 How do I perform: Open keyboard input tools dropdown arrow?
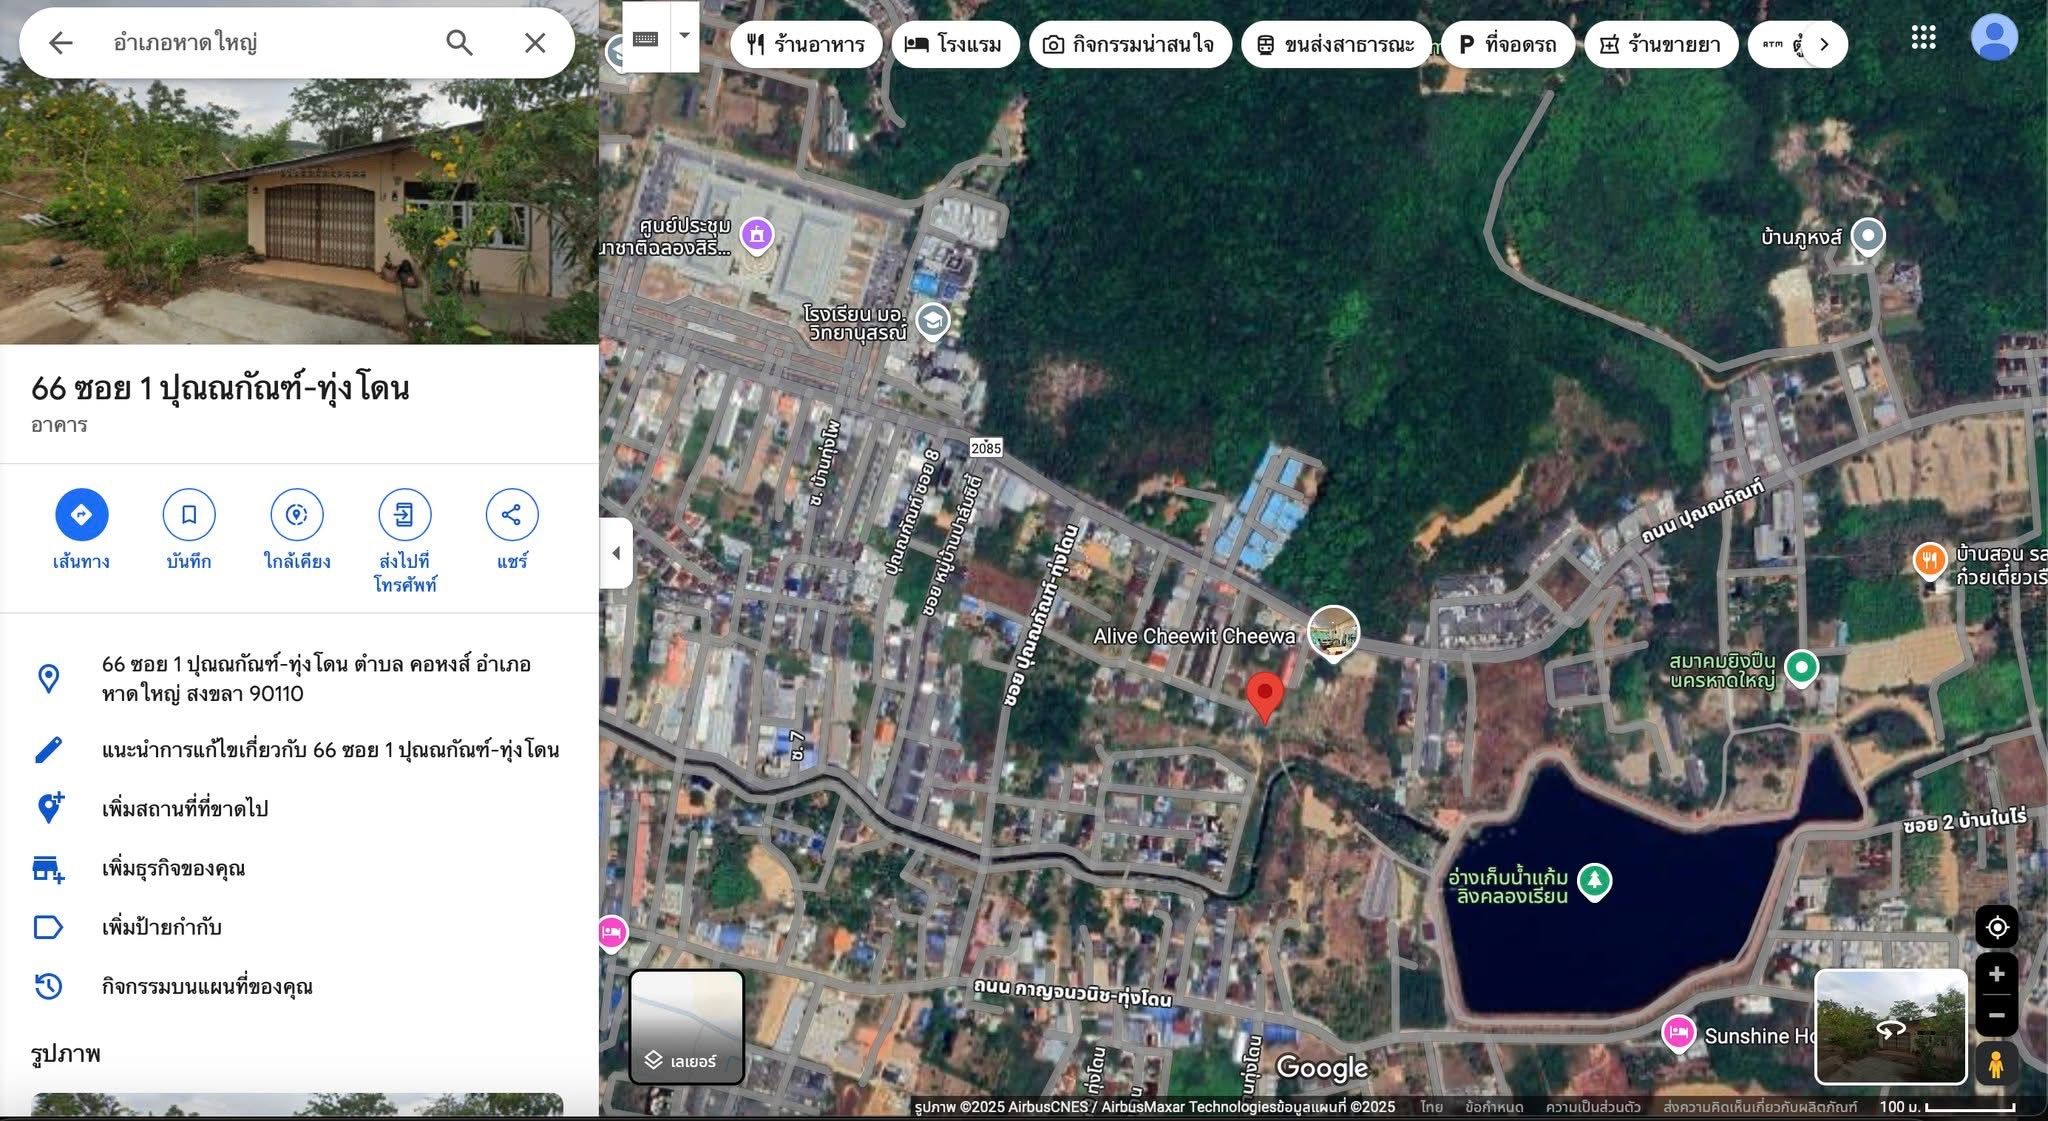point(685,35)
